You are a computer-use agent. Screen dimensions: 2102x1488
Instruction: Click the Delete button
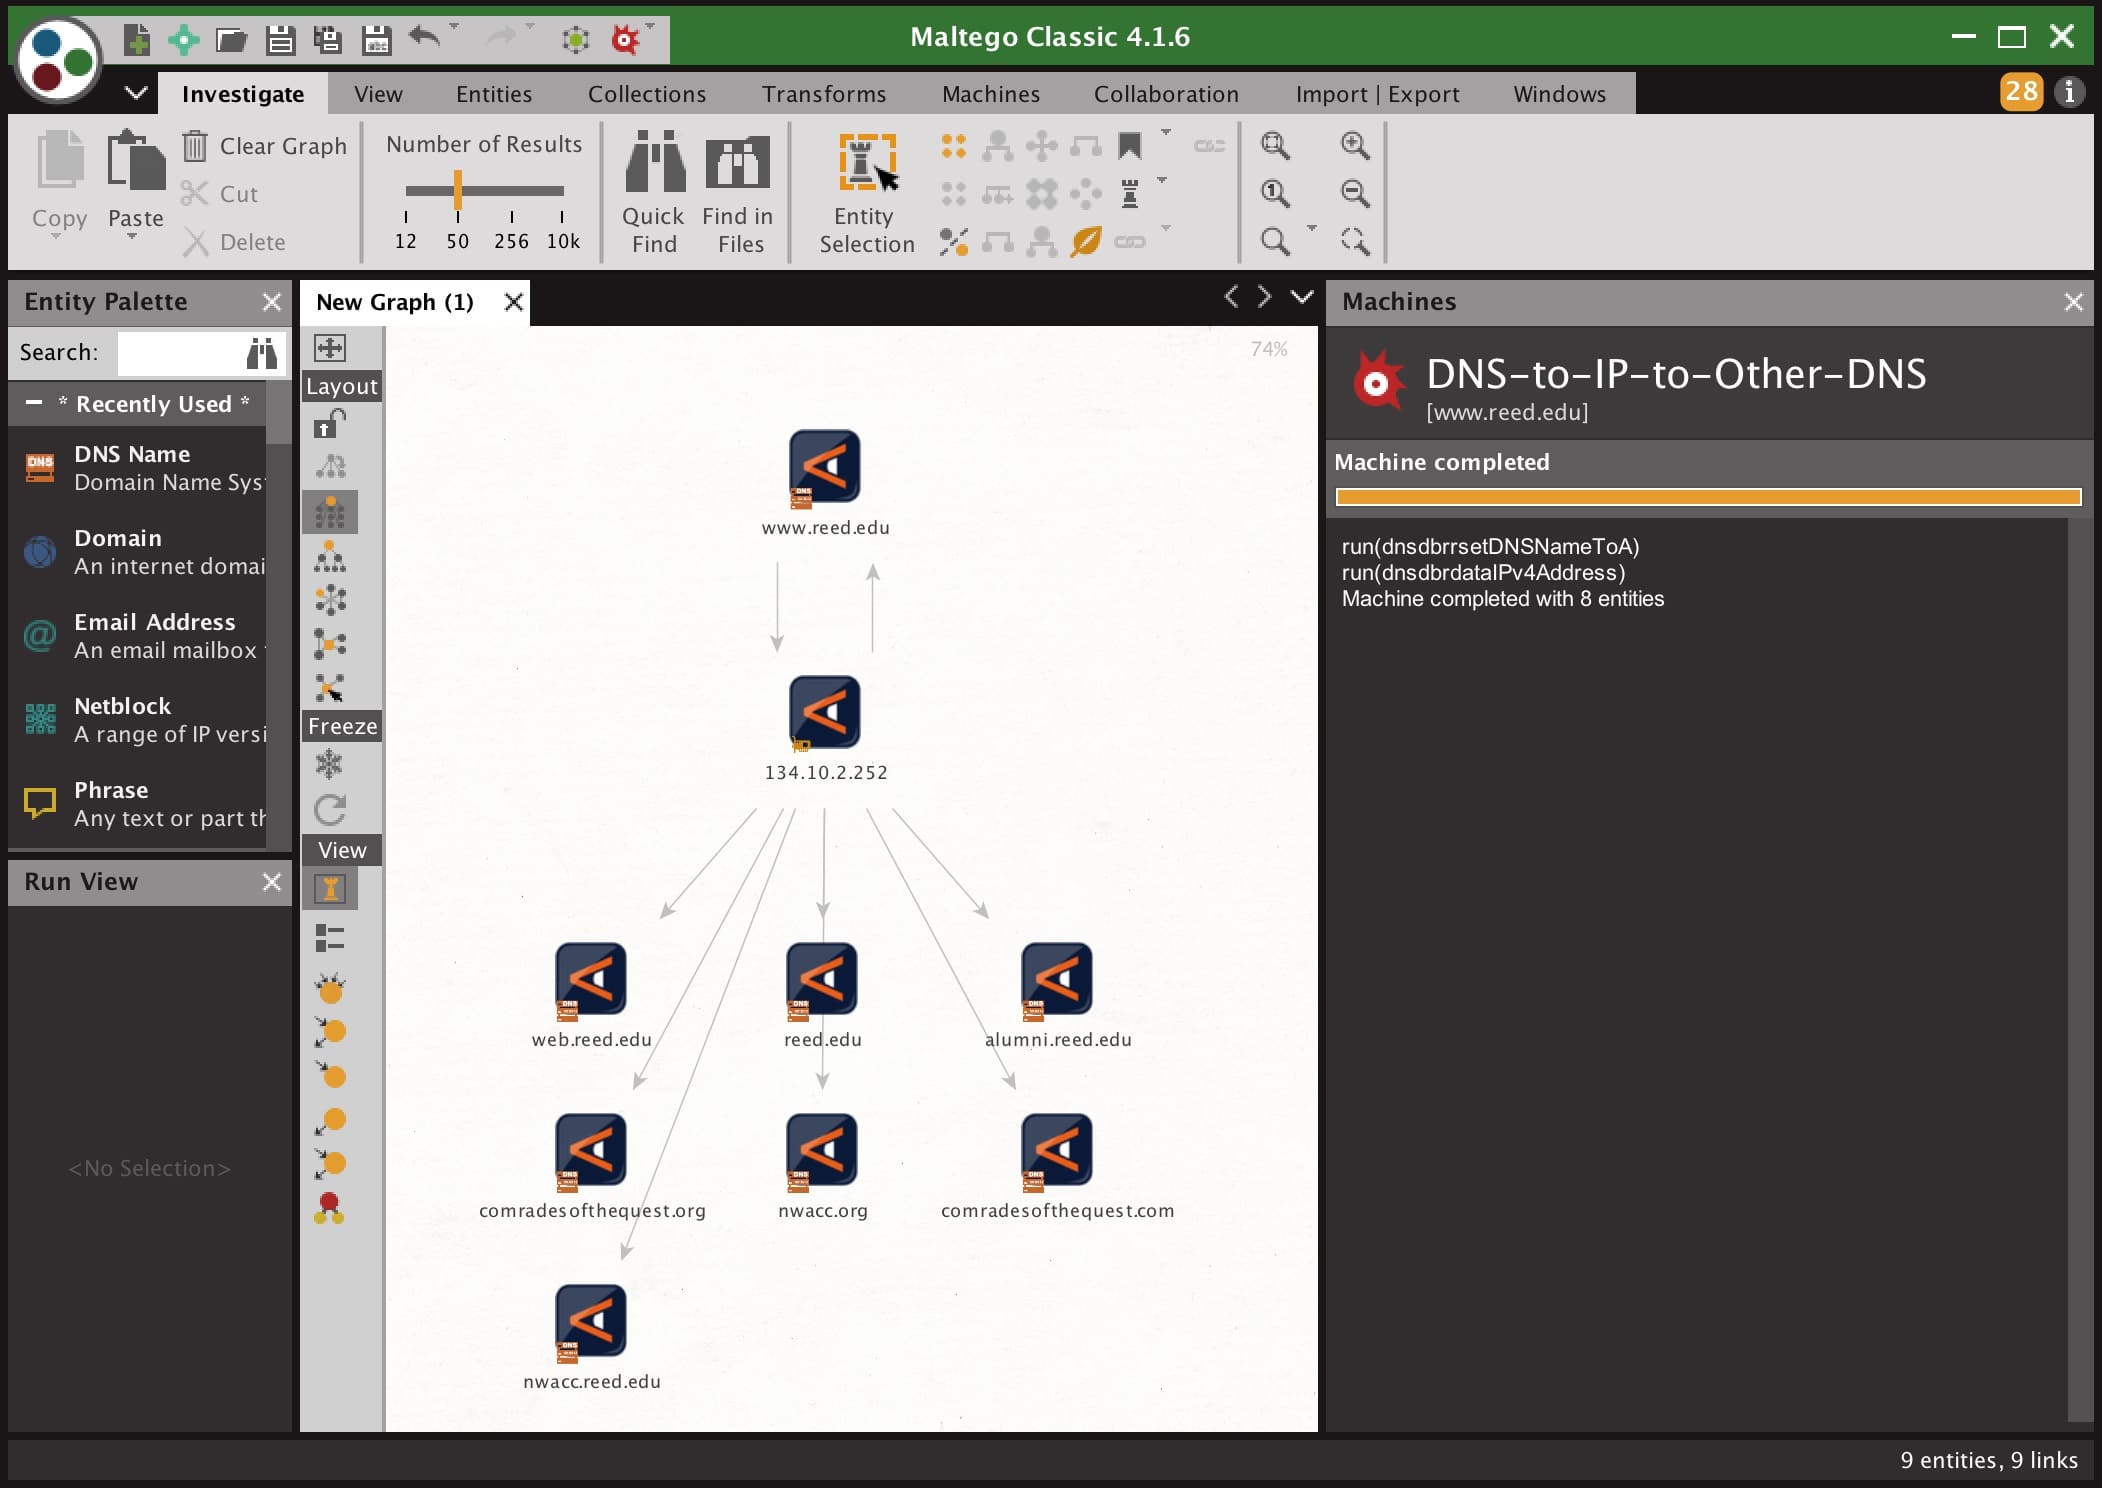click(235, 242)
